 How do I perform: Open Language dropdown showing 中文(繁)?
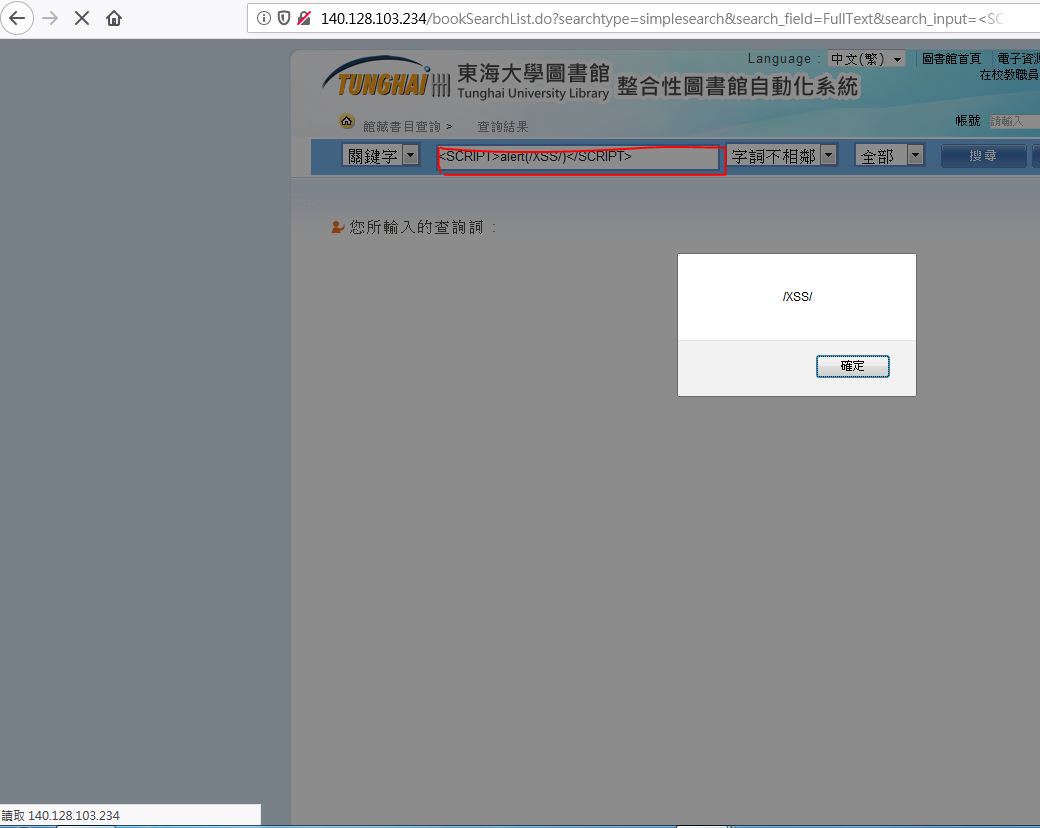click(x=866, y=59)
